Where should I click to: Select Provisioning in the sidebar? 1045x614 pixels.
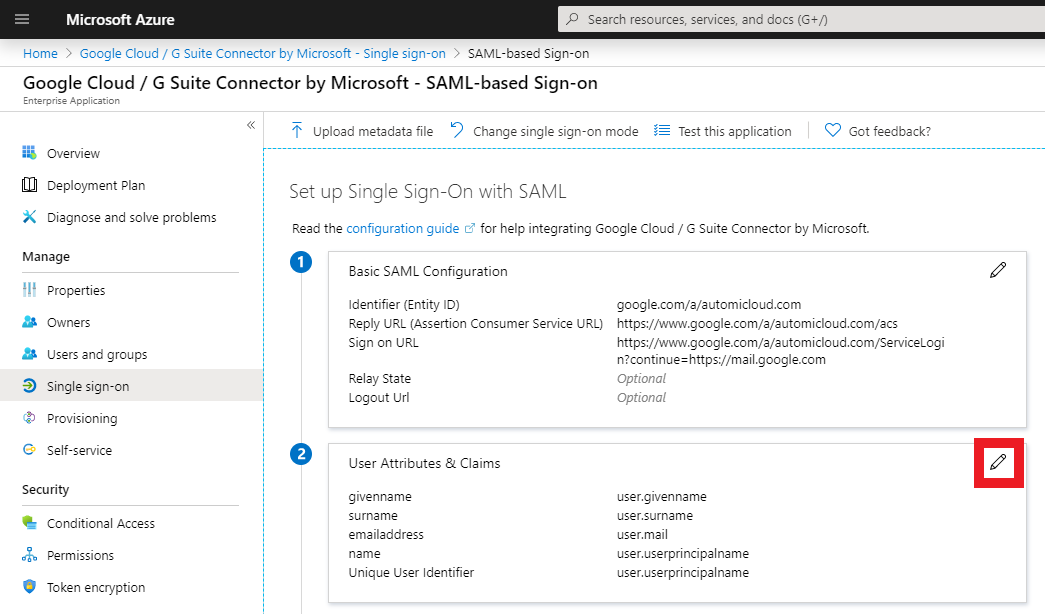click(x=82, y=418)
